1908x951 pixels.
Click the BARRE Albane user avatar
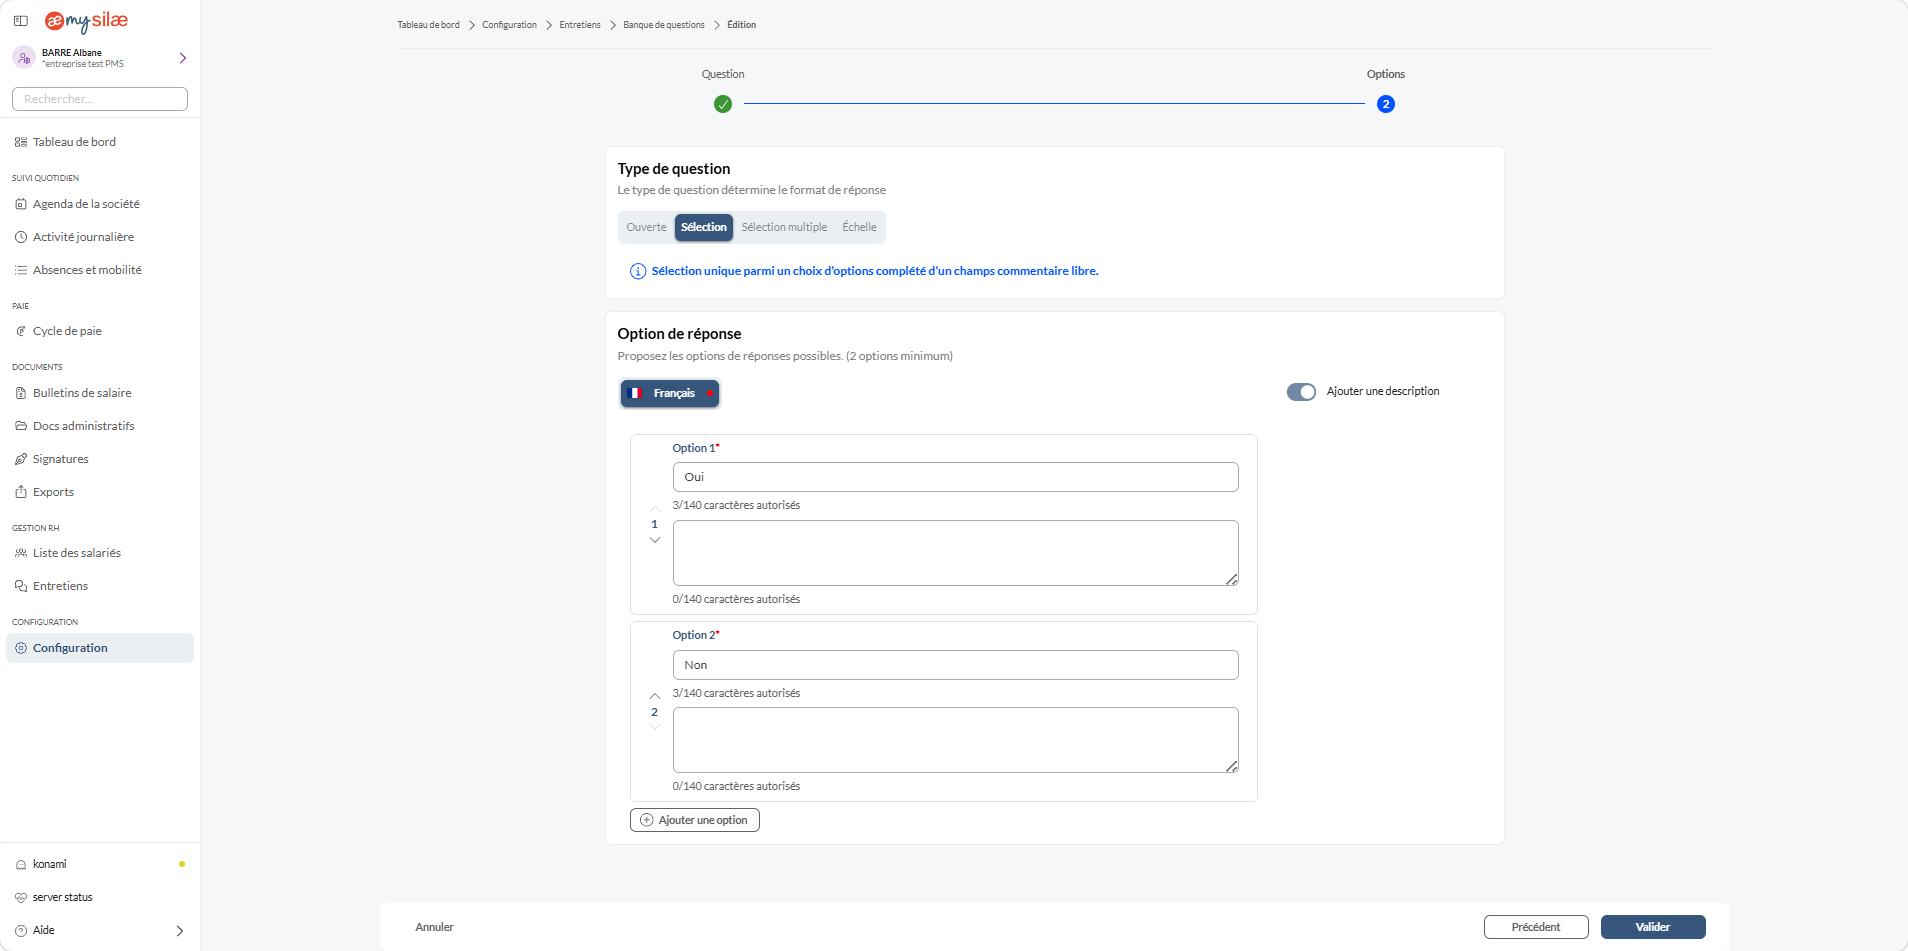(24, 58)
